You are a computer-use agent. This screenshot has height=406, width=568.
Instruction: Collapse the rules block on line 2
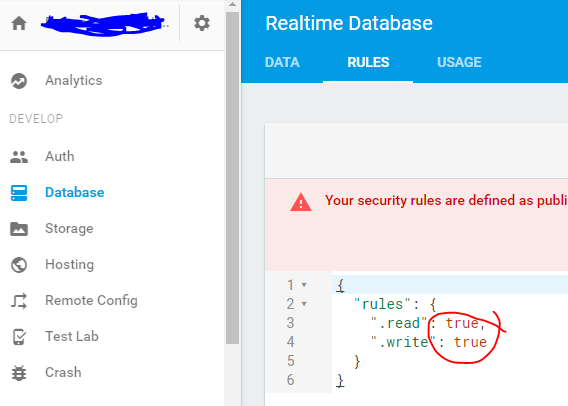pos(304,304)
